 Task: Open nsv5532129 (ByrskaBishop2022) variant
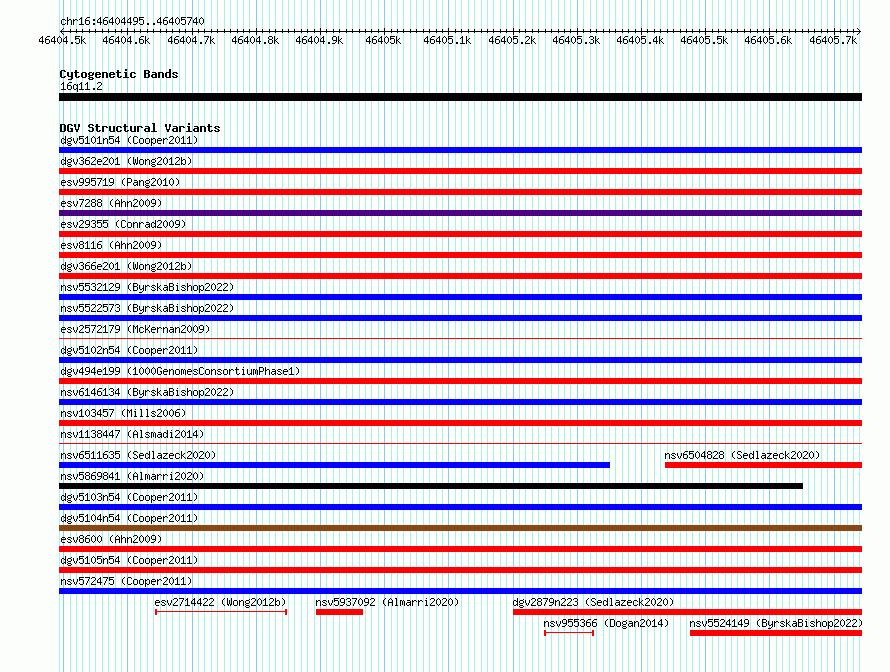(147, 287)
